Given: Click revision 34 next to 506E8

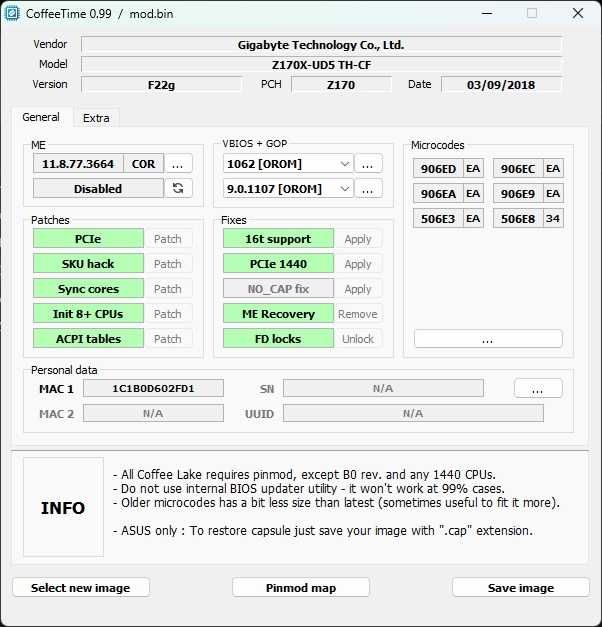Looking at the screenshot, I should pos(553,218).
